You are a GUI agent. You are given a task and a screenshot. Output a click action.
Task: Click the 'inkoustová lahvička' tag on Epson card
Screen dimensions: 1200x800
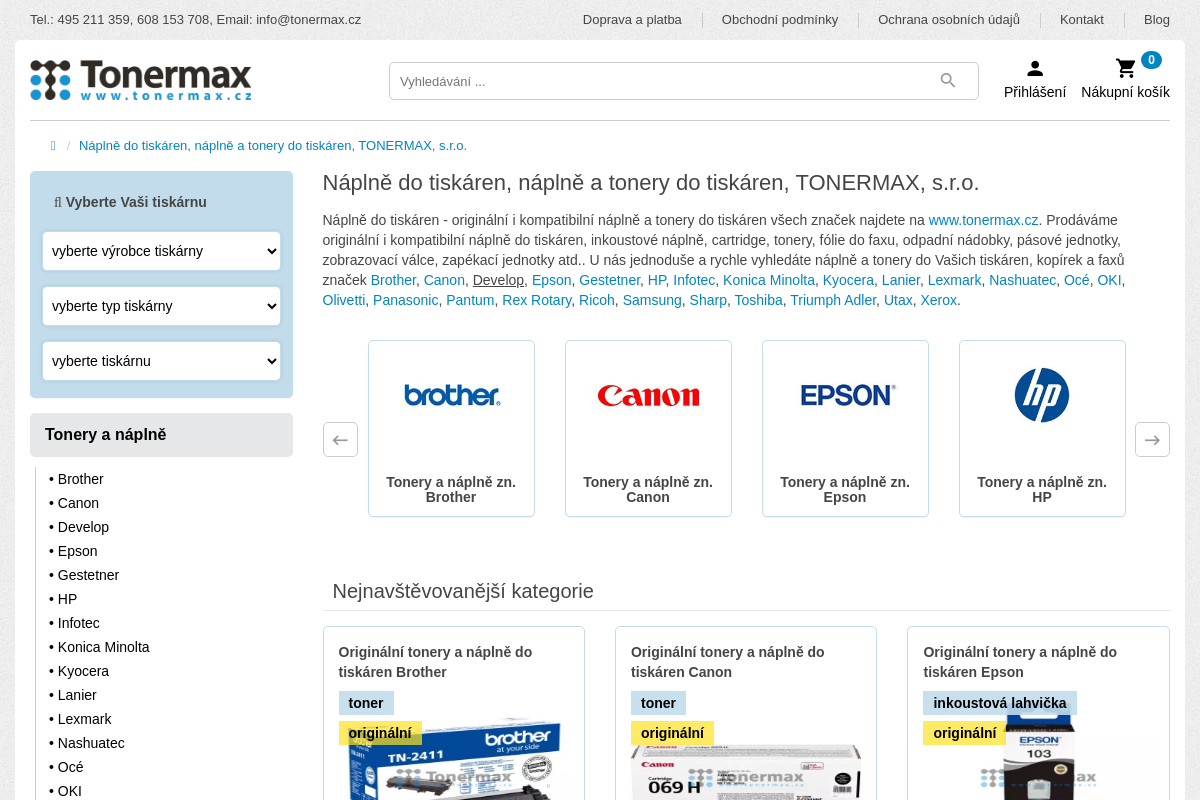click(1000, 703)
